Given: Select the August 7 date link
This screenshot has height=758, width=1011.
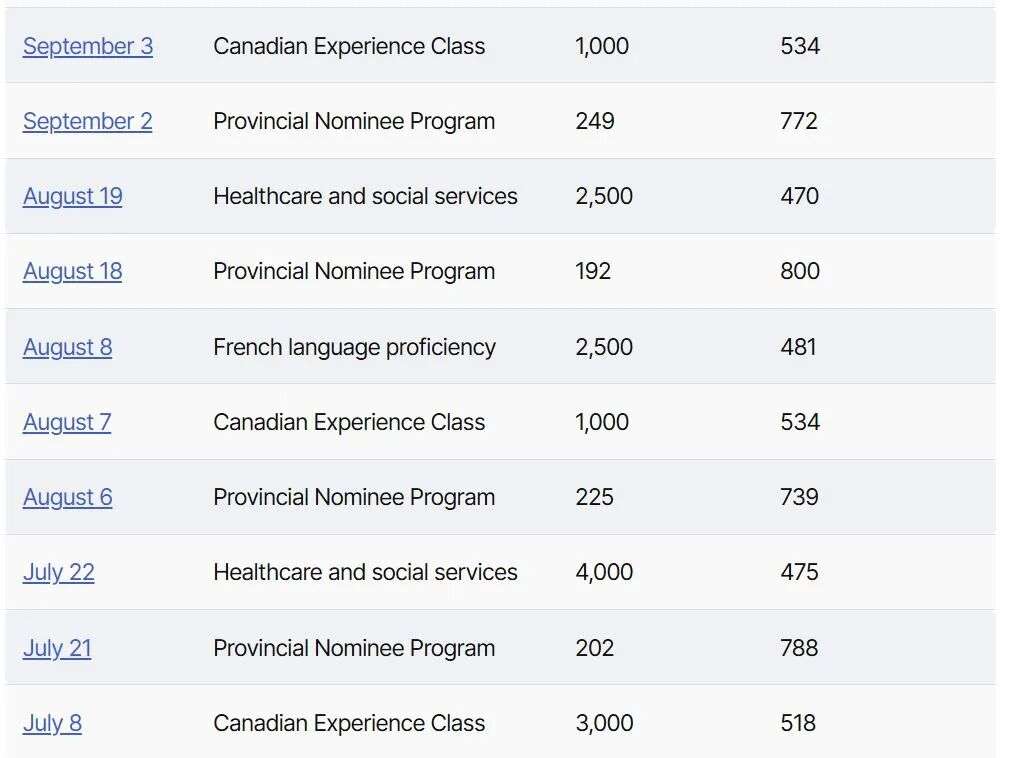Looking at the screenshot, I should [67, 422].
